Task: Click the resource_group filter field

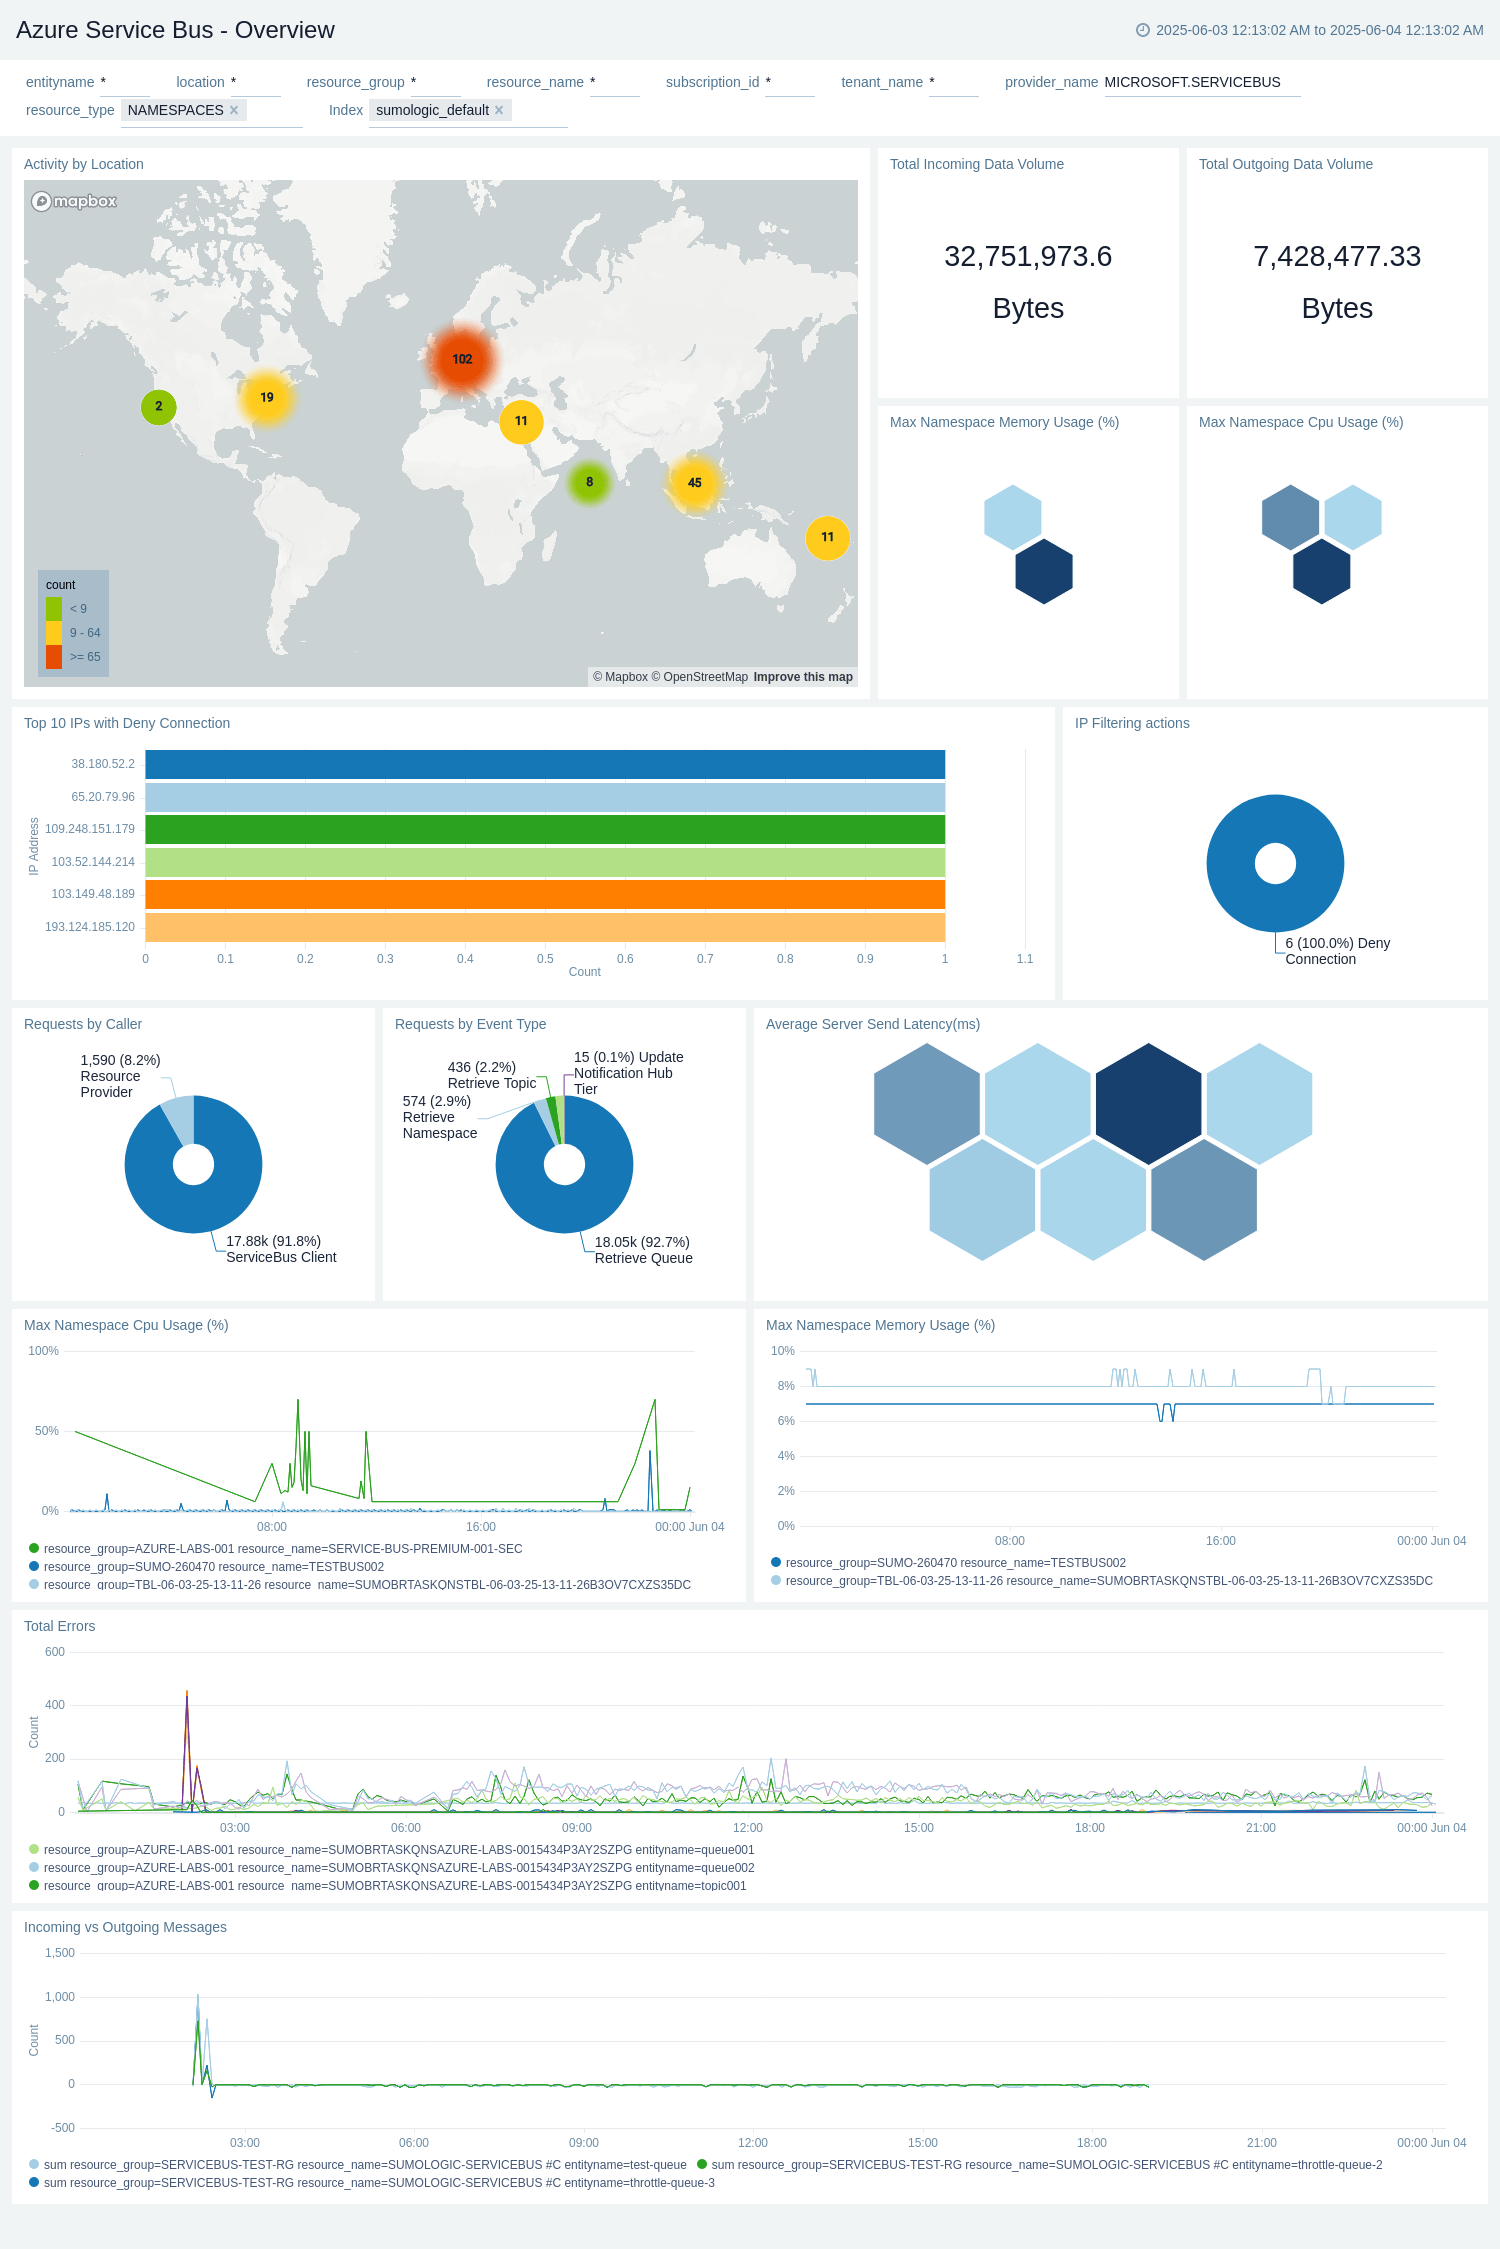Action: pyautogui.click(x=435, y=82)
